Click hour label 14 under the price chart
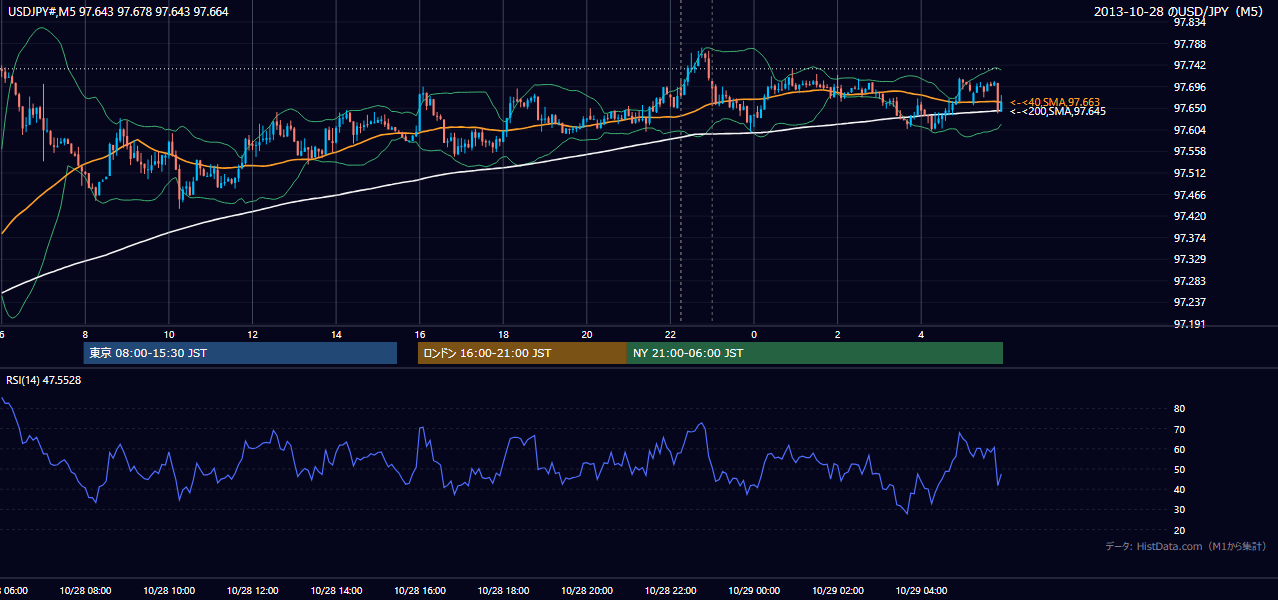The width and height of the screenshot is (1278, 600). point(337,334)
